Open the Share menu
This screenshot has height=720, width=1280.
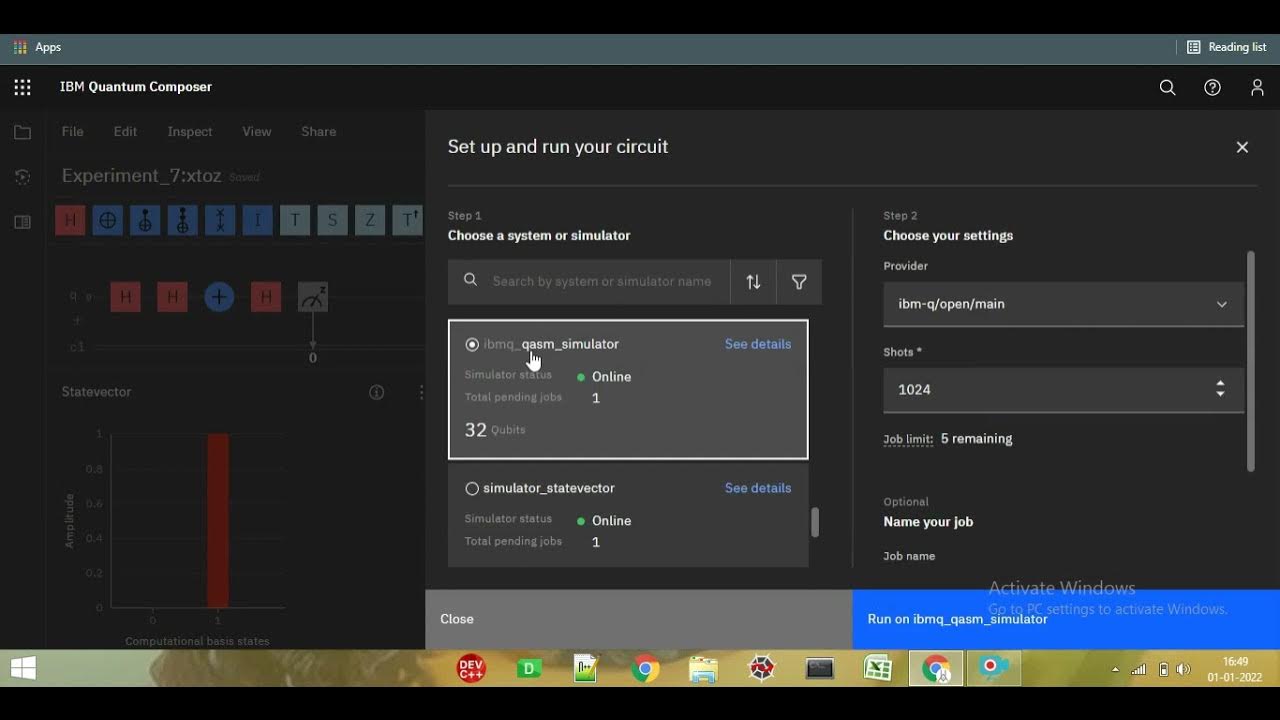pyautogui.click(x=318, y=132)
